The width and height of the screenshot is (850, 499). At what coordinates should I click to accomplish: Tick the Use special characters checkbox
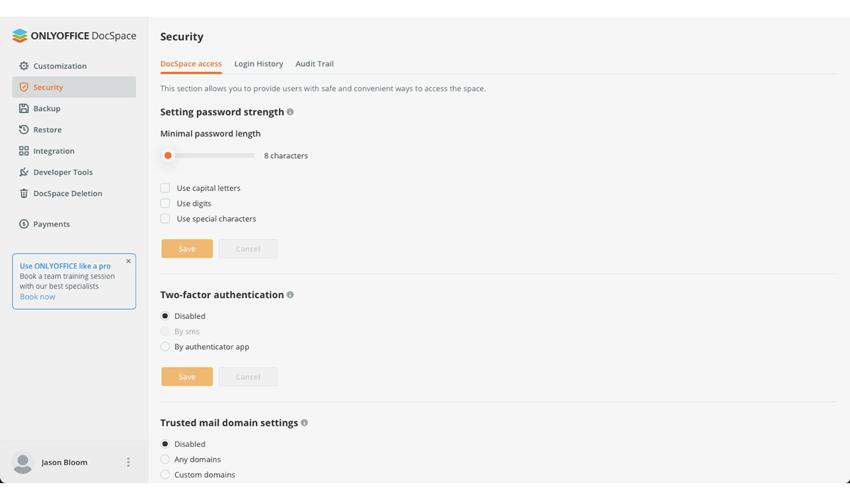(165, 219)
